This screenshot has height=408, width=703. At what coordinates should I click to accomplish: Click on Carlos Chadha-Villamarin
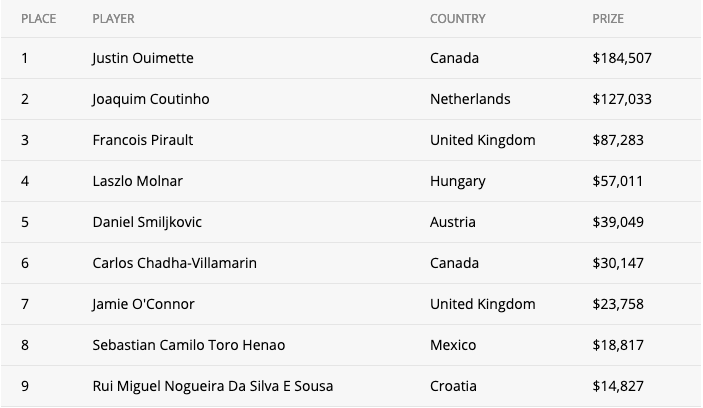click(x=174, y=263)
